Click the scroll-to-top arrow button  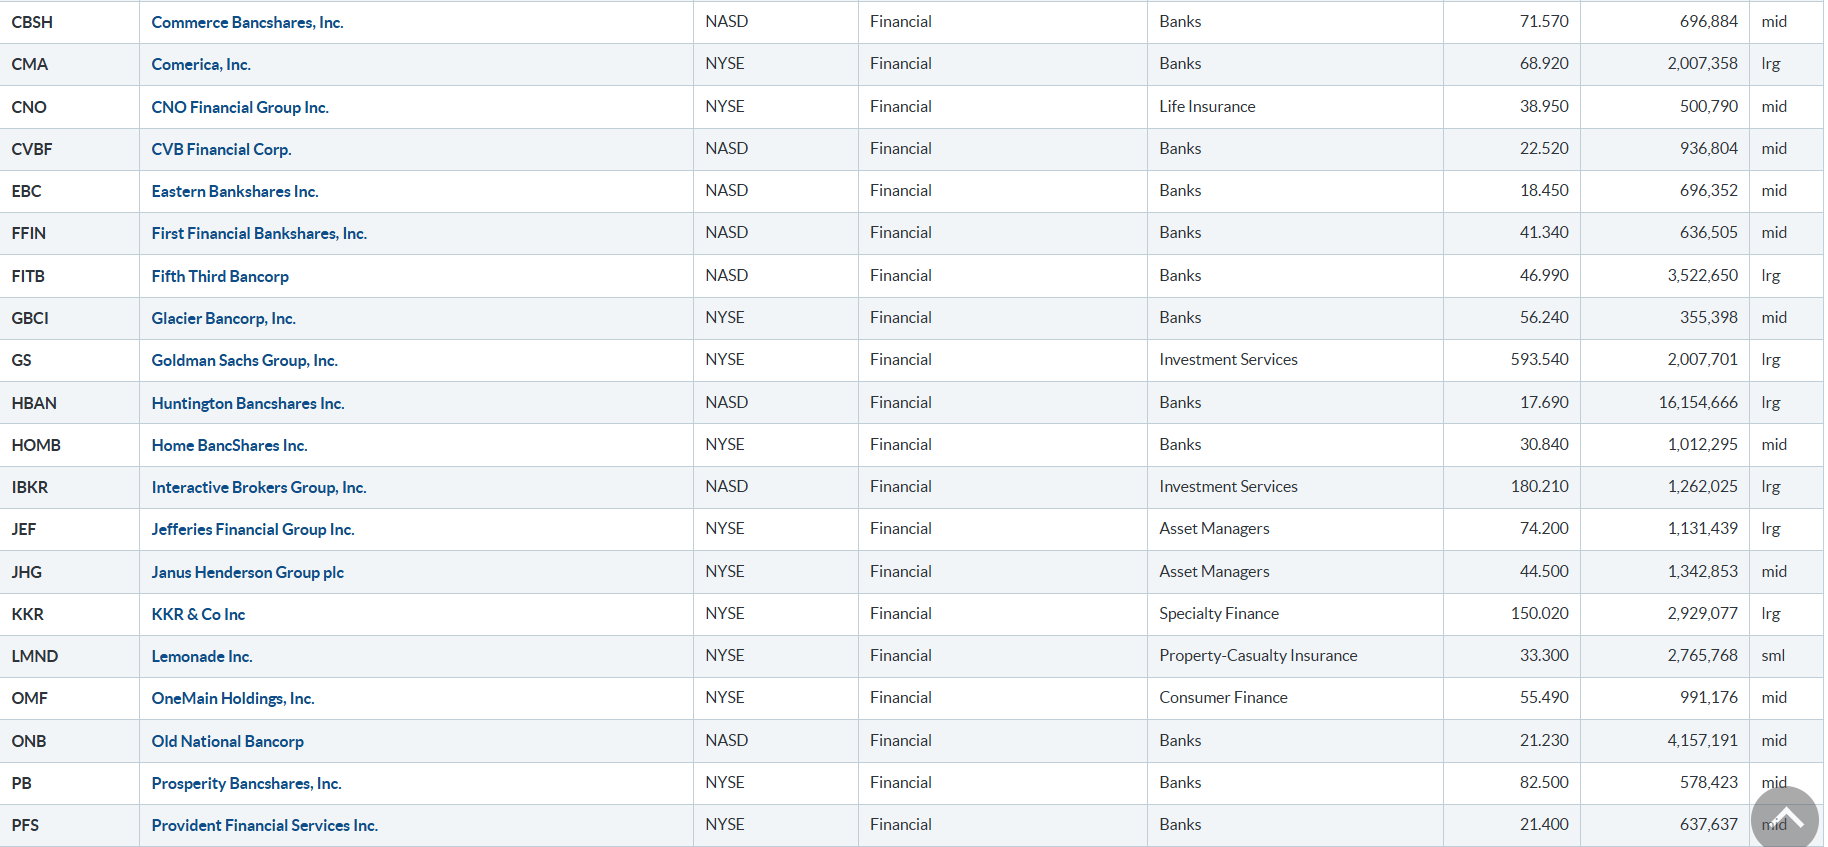pyautogui.click(x=1784, y=819)
